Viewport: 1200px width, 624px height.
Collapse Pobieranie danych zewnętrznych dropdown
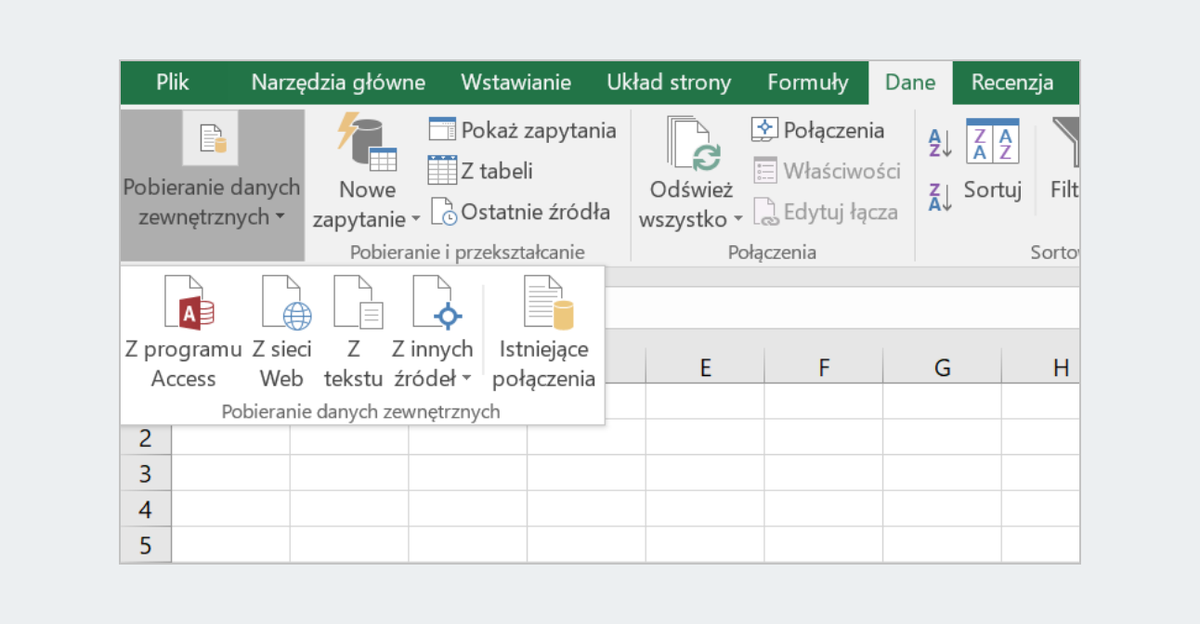coord(212,185)
